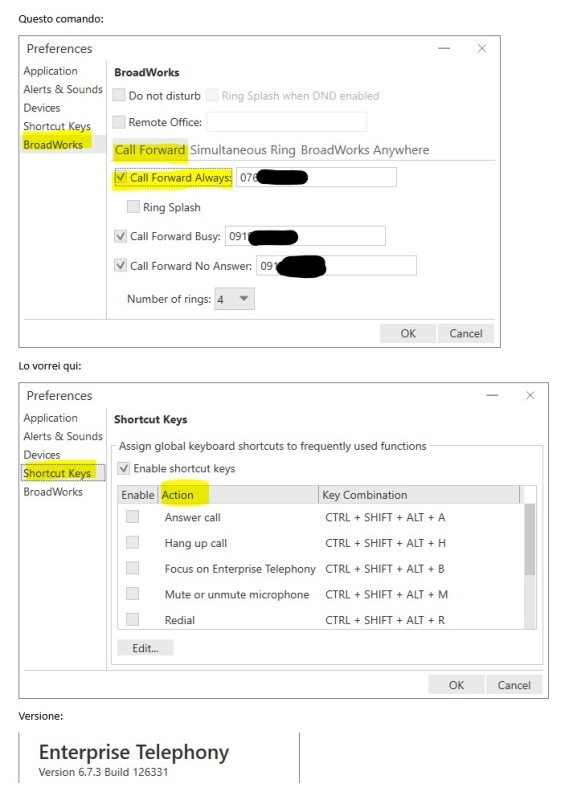The width and height of the screenshot is (569, 800).
Task: Close the BroadWorks Preferences window
Action: point(482,48)
